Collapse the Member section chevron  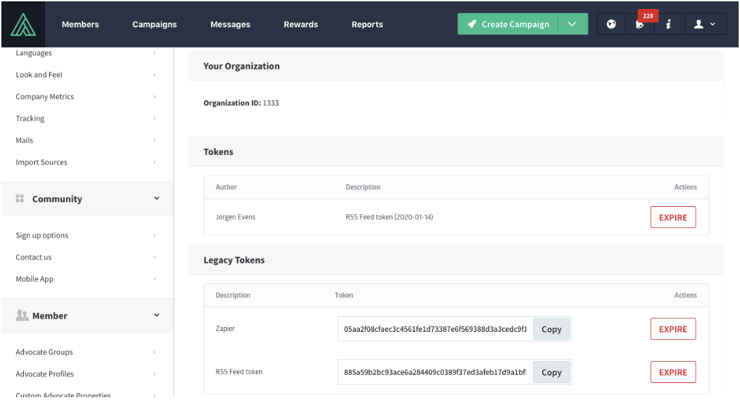click(x=157, y=315)
